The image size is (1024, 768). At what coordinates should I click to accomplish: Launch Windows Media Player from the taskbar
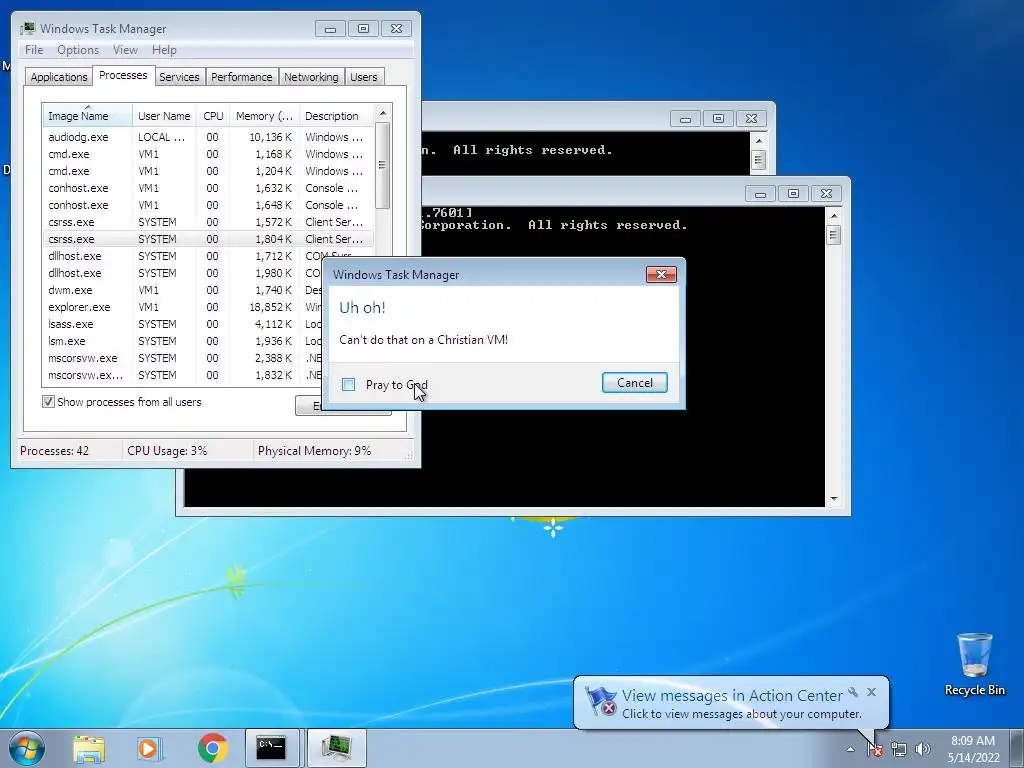(x=148, y=748)
